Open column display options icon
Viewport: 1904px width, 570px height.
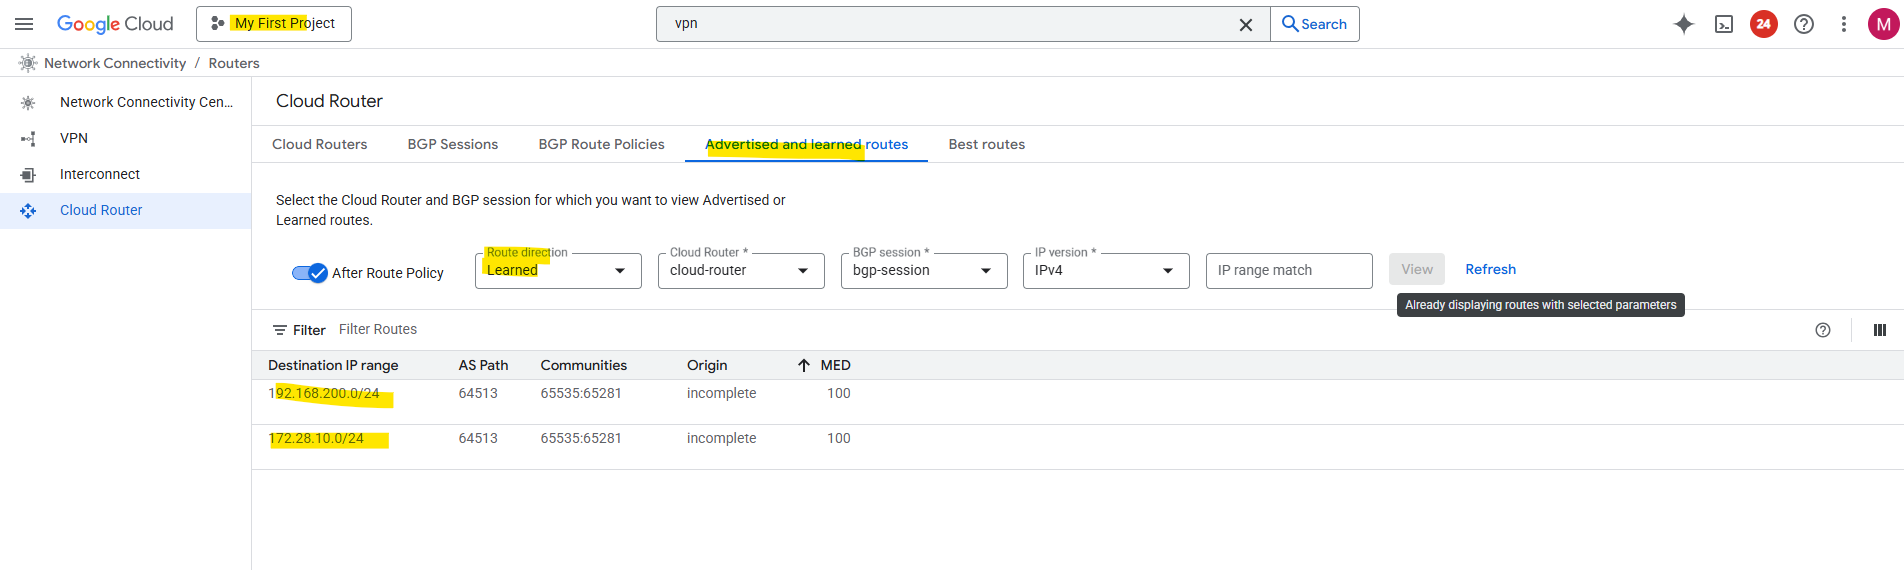[x=1879, y=330]
